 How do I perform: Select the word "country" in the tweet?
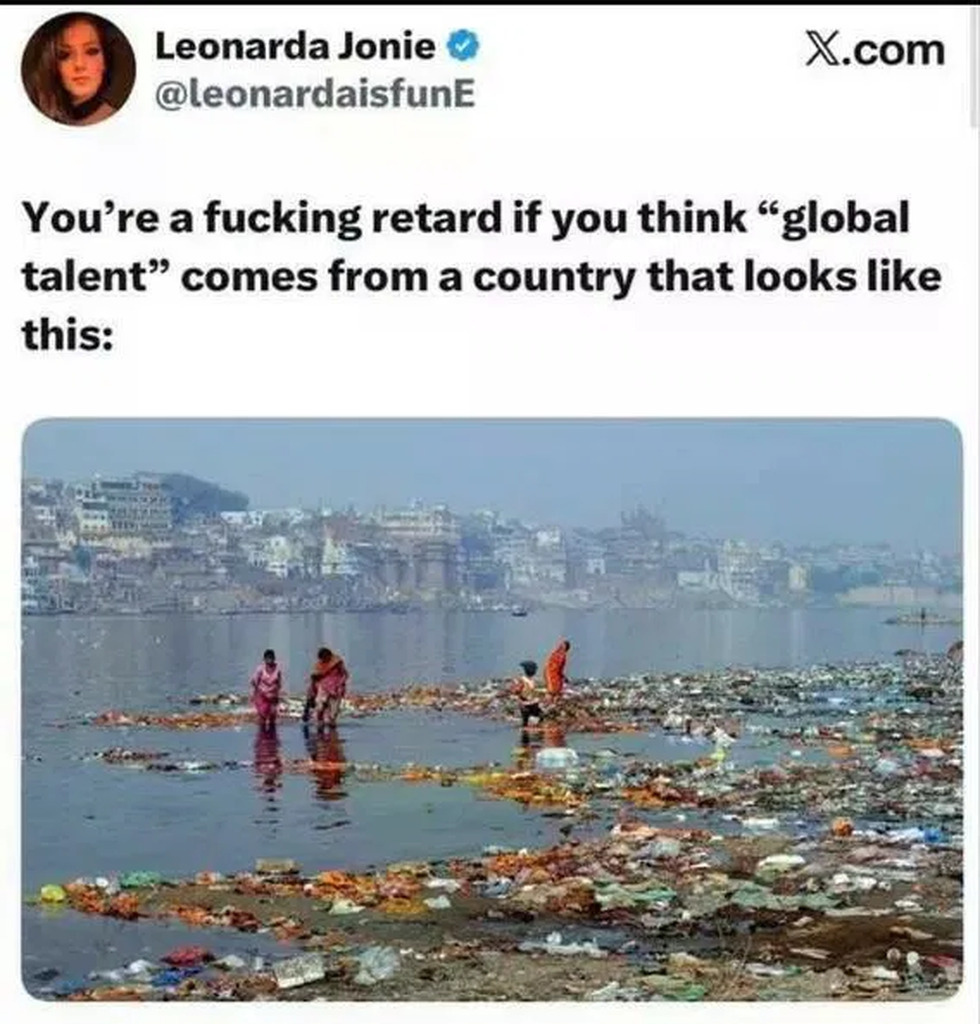click(554, 278)
